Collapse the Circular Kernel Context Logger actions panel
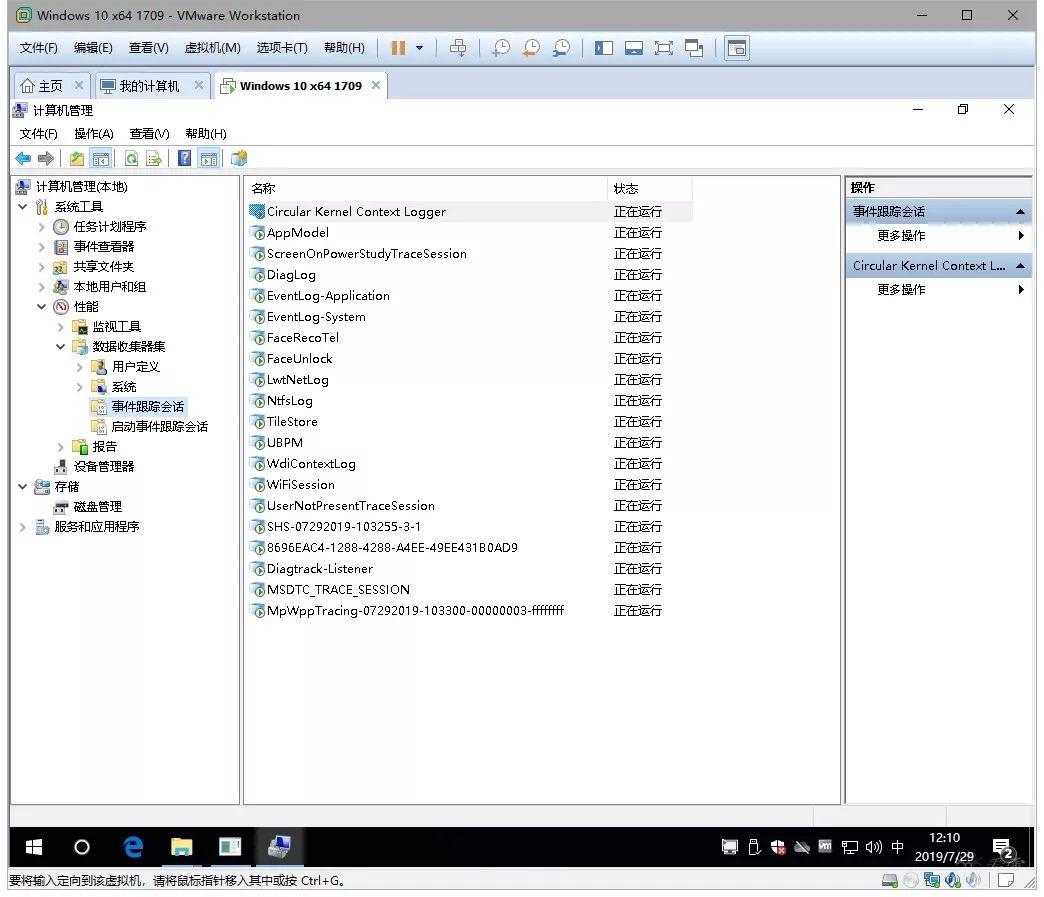This screenshot has height=897, width=1044. (1019, 265)
